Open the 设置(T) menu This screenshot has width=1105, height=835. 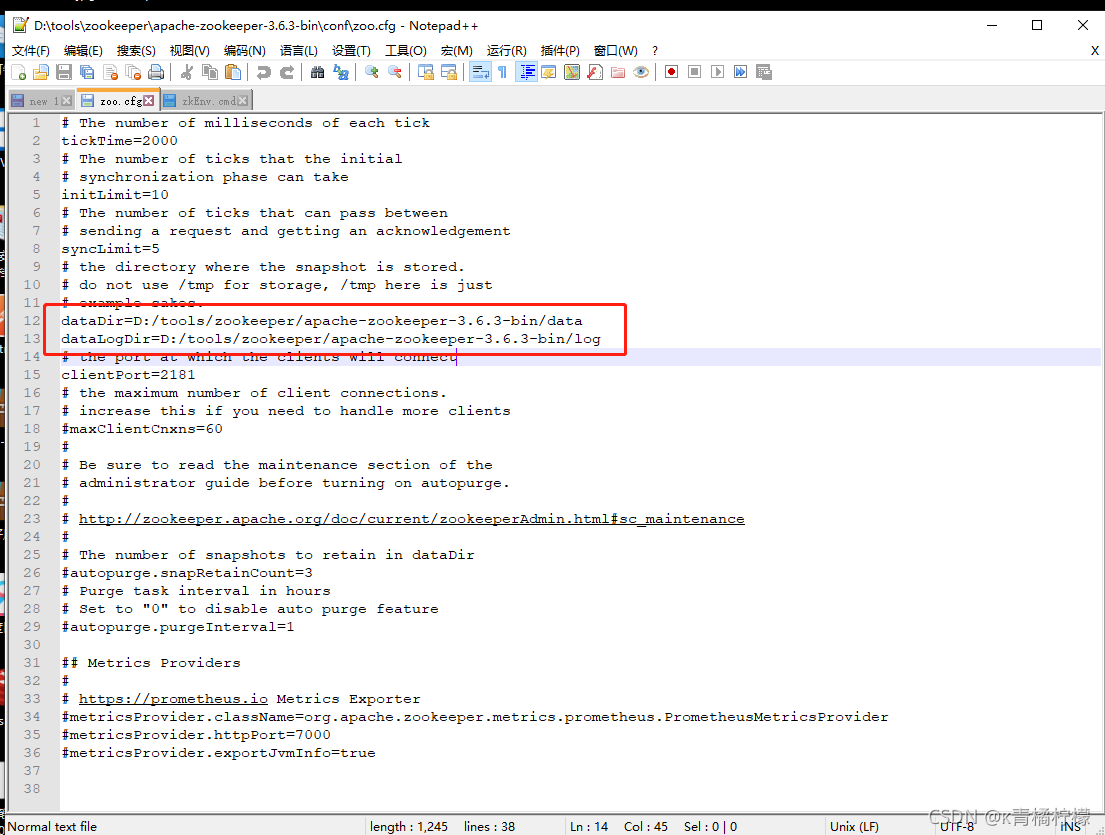(x=352, y=51)
